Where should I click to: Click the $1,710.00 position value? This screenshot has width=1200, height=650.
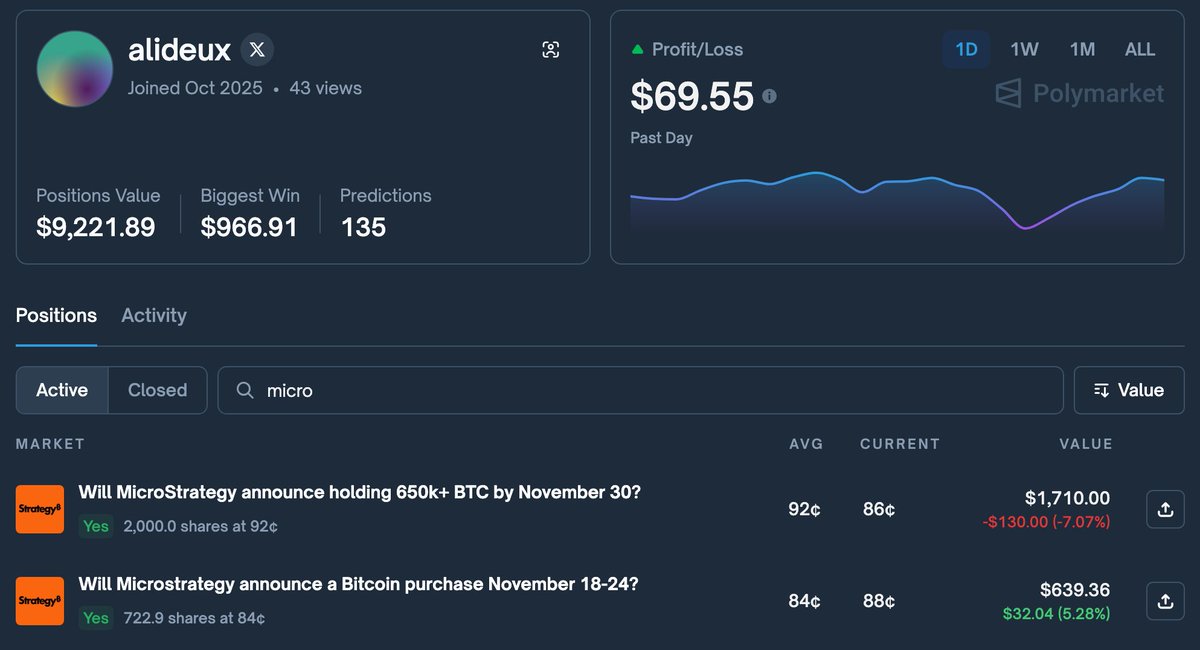pos(1067,498)
